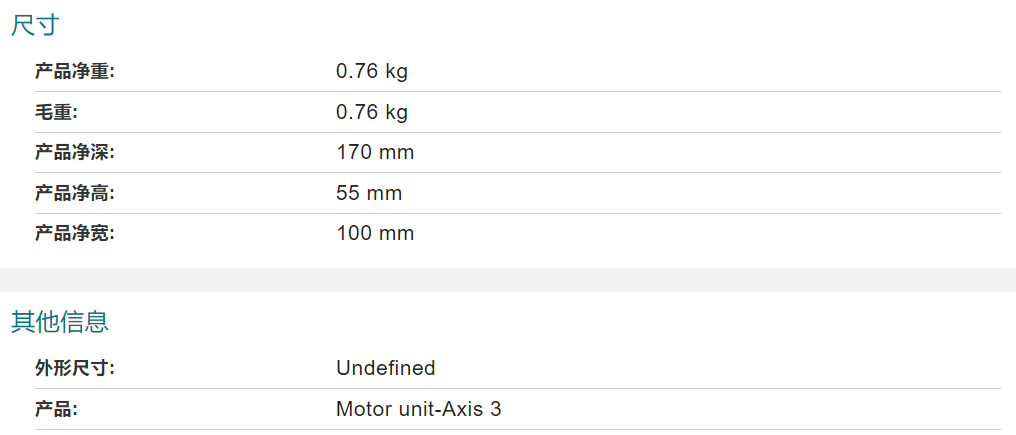1016x435 pixels.
Task: Select the 产品净高 label
Action: click(x=75, y=193)
